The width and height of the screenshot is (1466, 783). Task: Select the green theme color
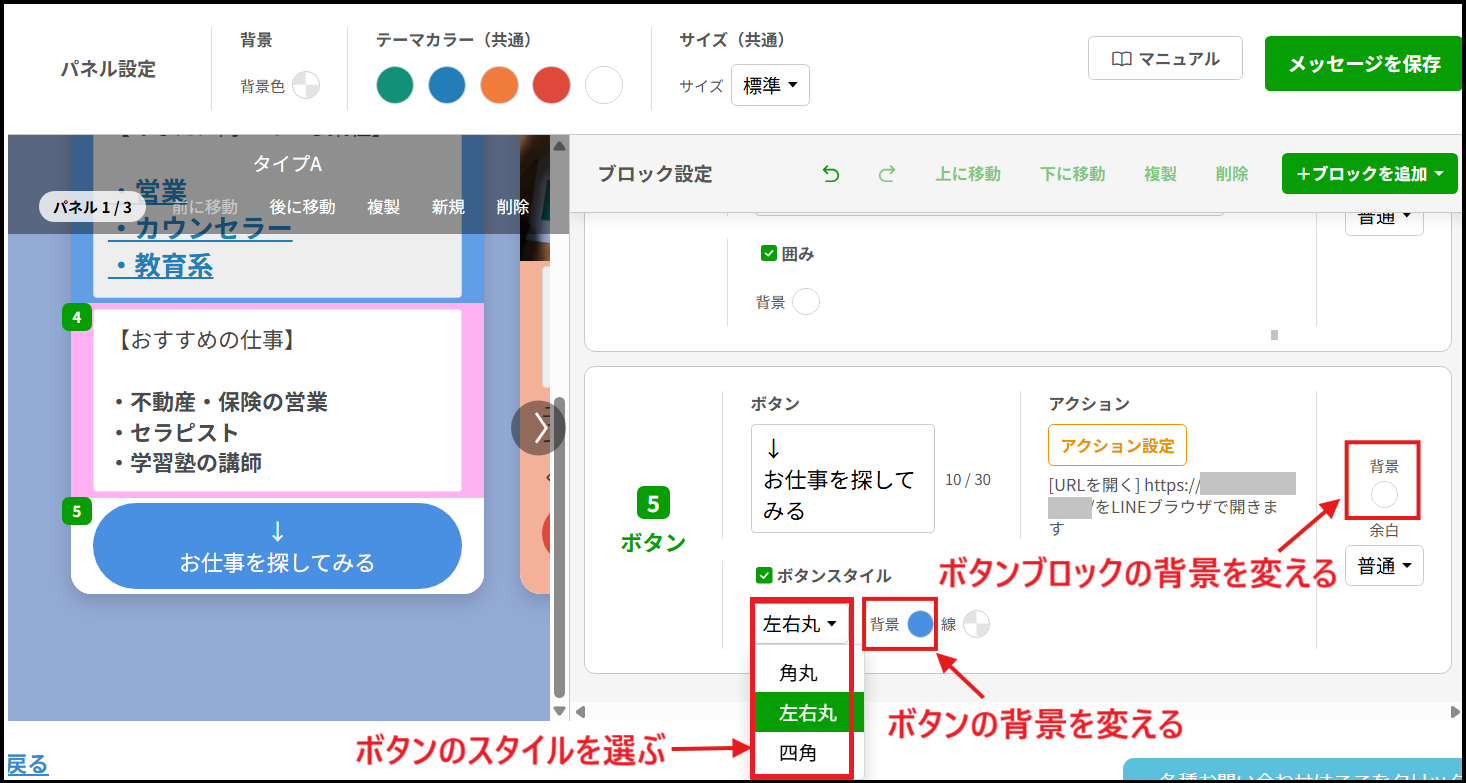[395, 86]
